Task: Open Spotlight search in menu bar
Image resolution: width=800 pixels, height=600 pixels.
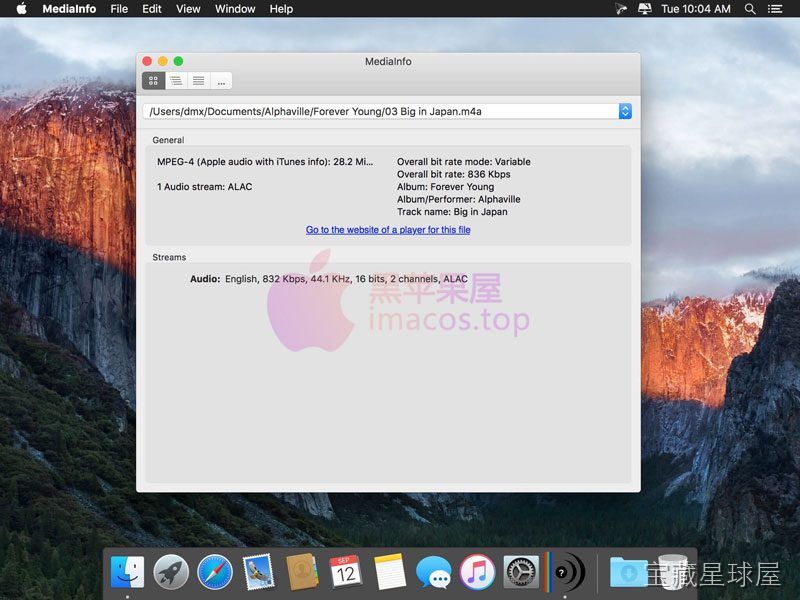Action: click(x=750, y=9)
